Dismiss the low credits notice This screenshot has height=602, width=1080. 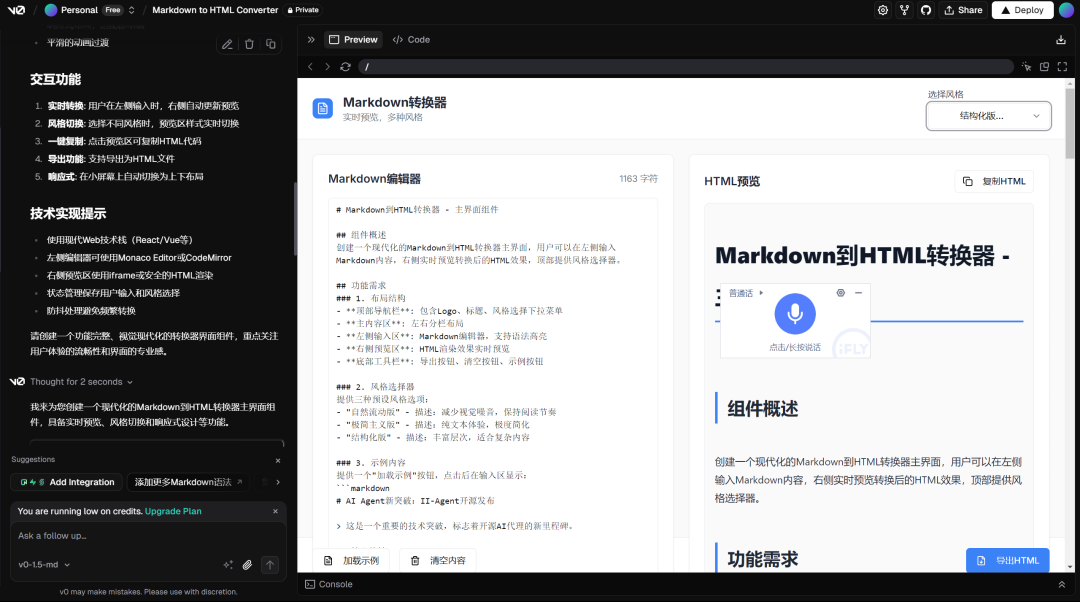tap(276, 511)
